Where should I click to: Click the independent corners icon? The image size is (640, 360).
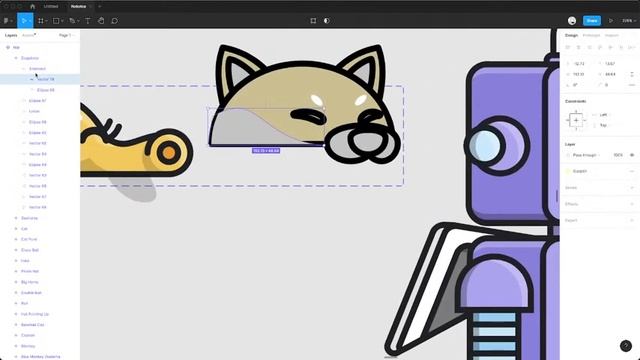point(632,85)
